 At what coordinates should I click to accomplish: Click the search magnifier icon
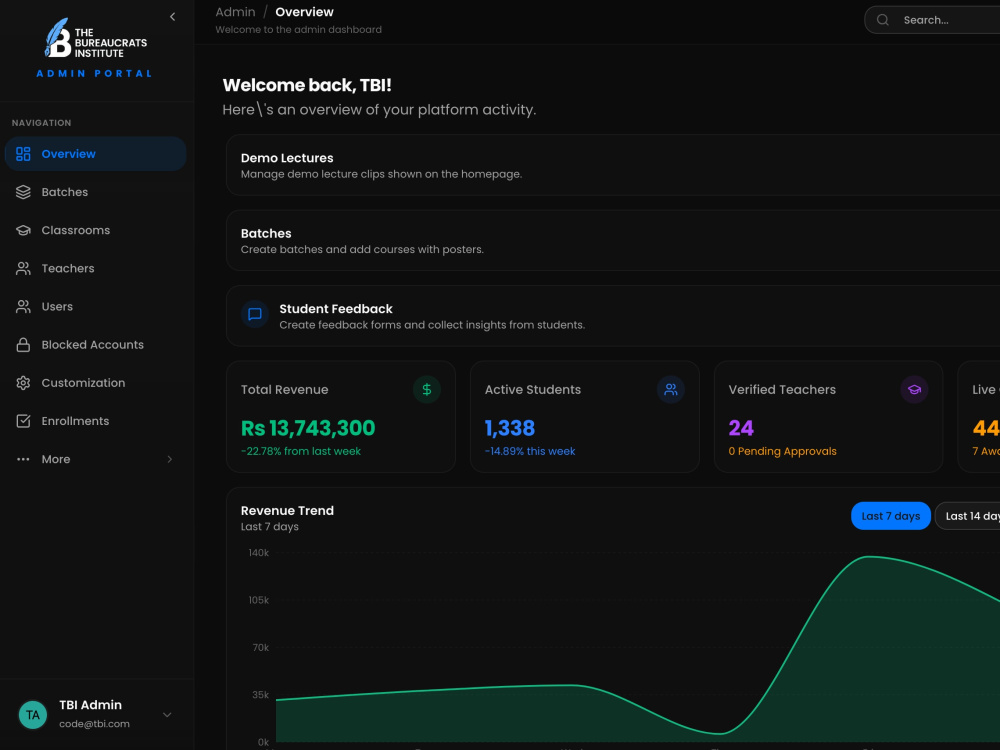coord(883,20)
